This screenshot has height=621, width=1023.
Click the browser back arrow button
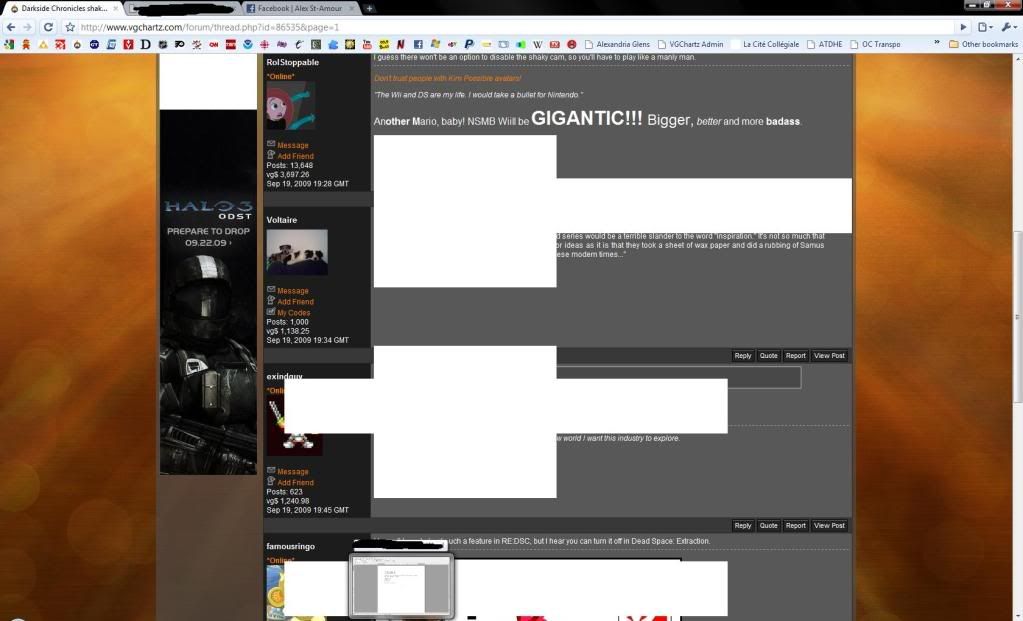tap(10, 27)
